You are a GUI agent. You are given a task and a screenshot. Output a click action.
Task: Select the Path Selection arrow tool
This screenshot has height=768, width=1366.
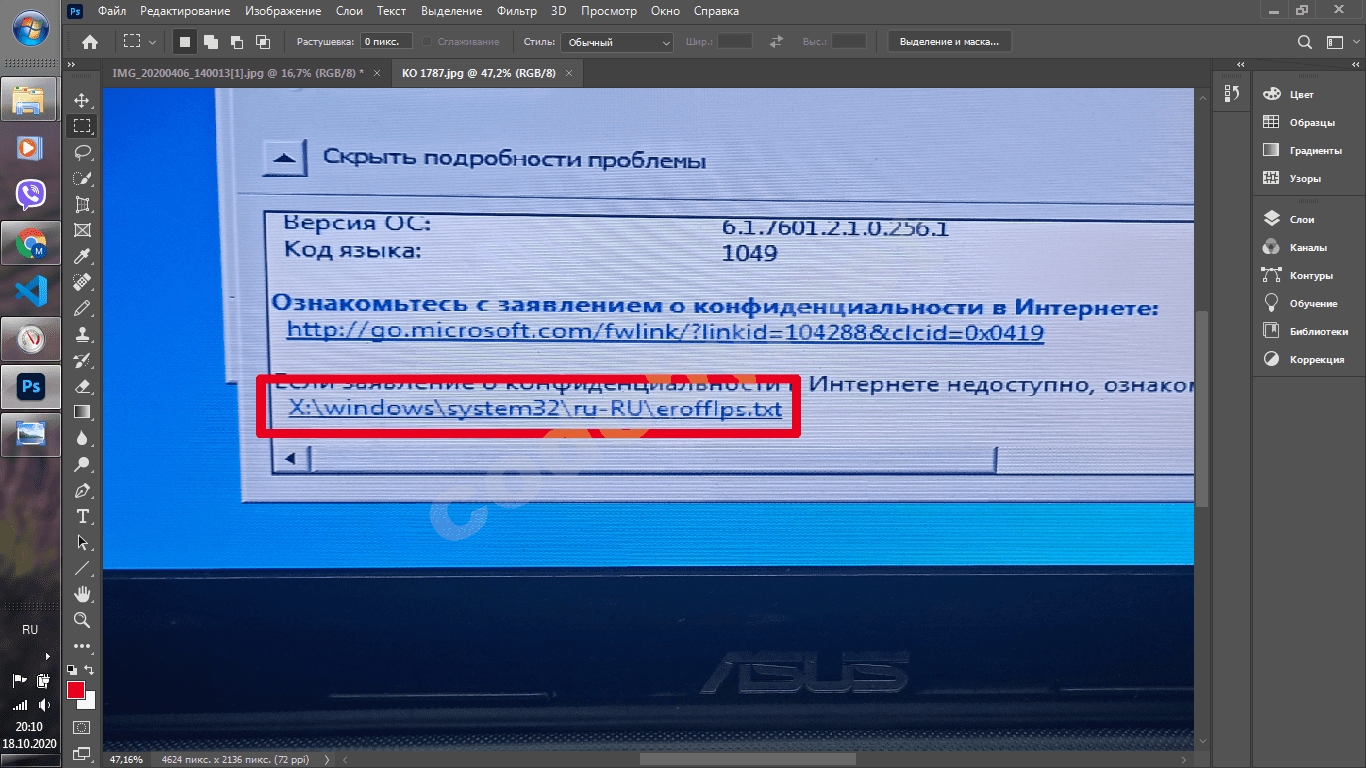[x=83, y=542]
